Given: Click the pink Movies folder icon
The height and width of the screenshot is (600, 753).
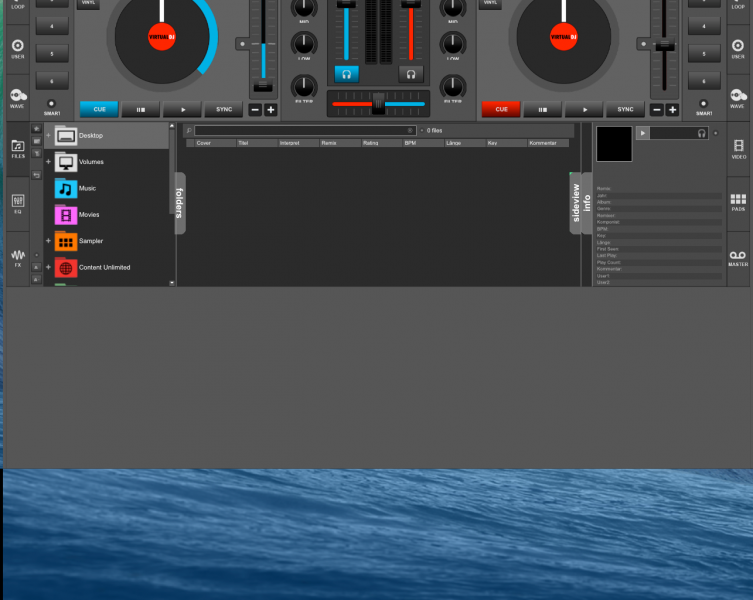Looking at the screenshot, I should (x=66, y=215).
